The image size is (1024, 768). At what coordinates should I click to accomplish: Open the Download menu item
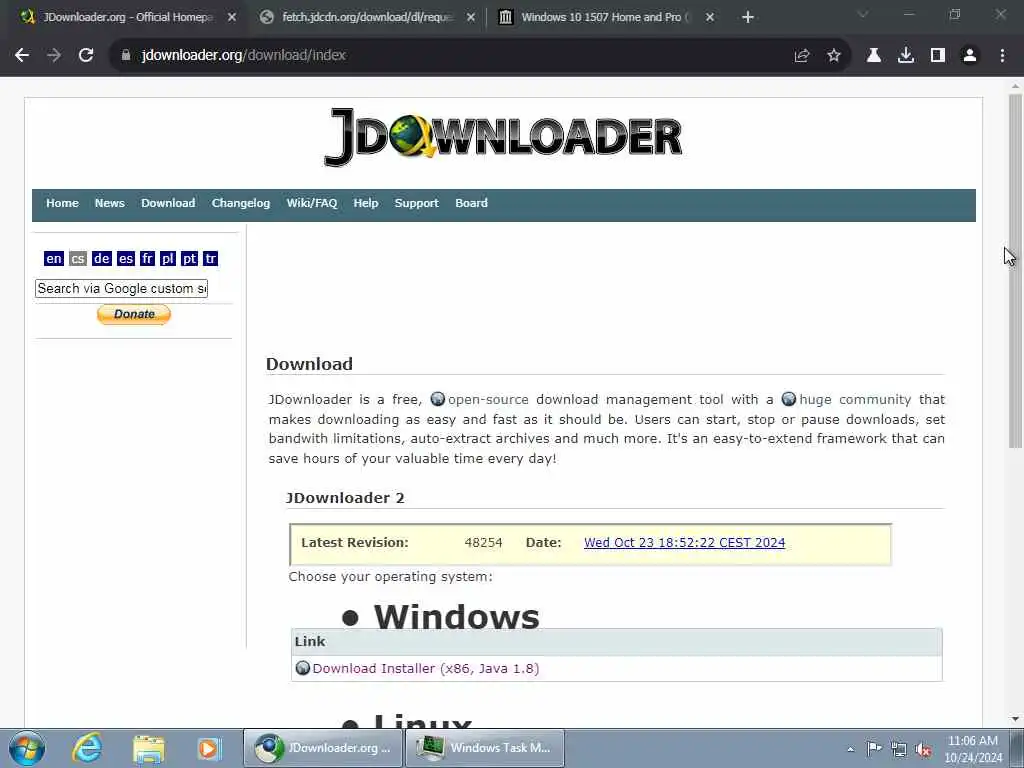168,203
